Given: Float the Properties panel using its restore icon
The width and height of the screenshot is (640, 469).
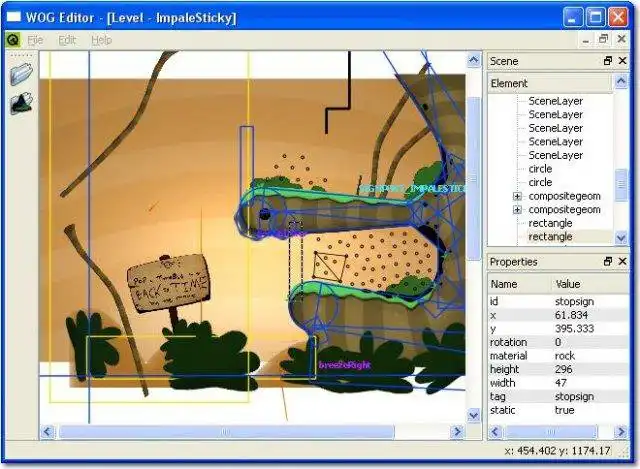Looking at the screenshot, I should (608, 261).
